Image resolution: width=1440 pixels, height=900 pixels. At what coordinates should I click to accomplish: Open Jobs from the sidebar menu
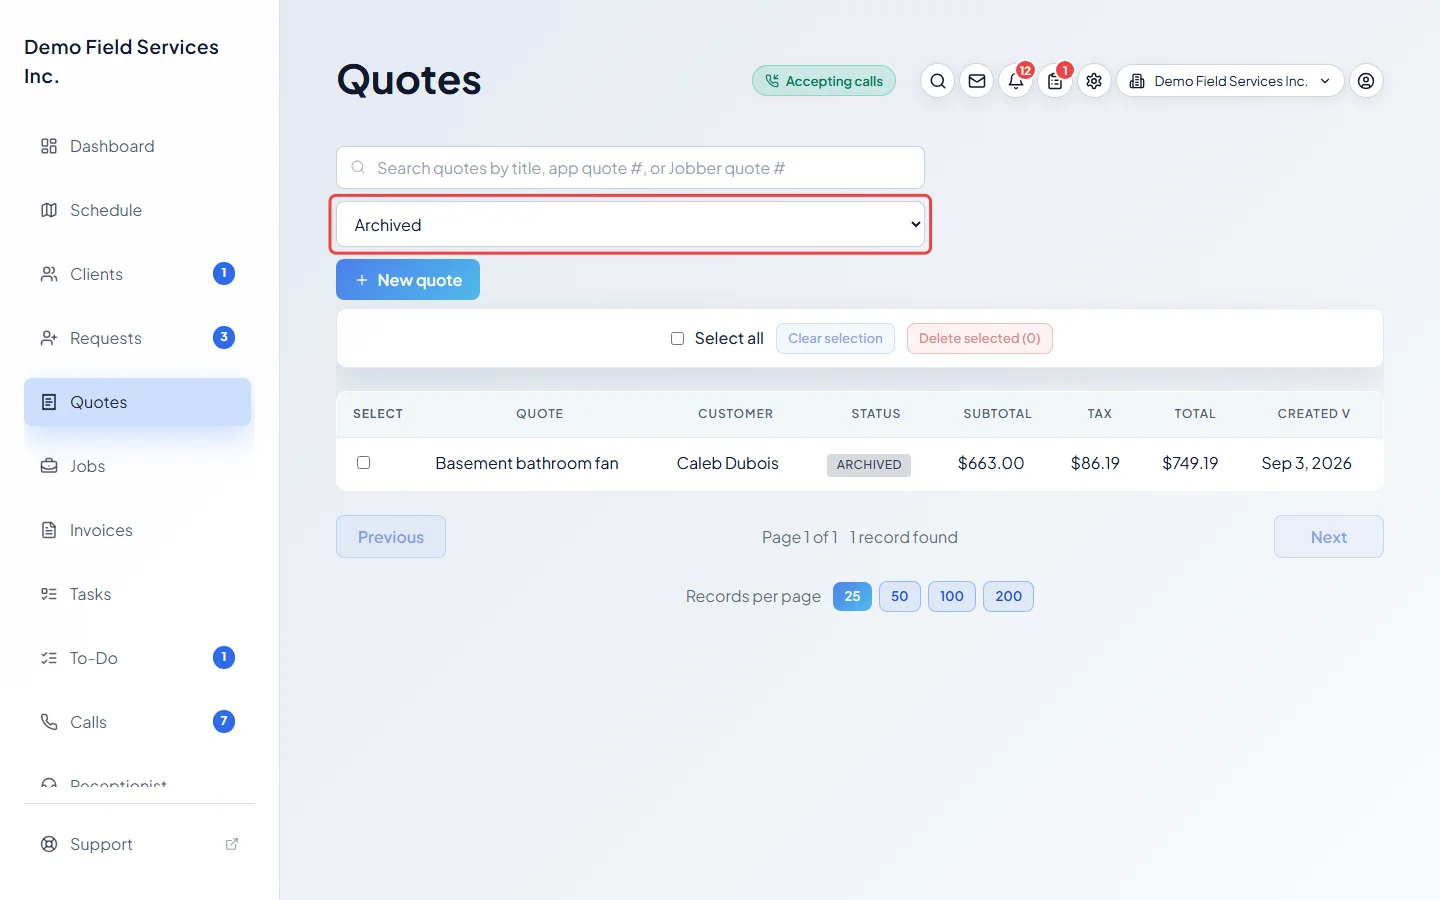pyautogui.click(x=138, y=466)
